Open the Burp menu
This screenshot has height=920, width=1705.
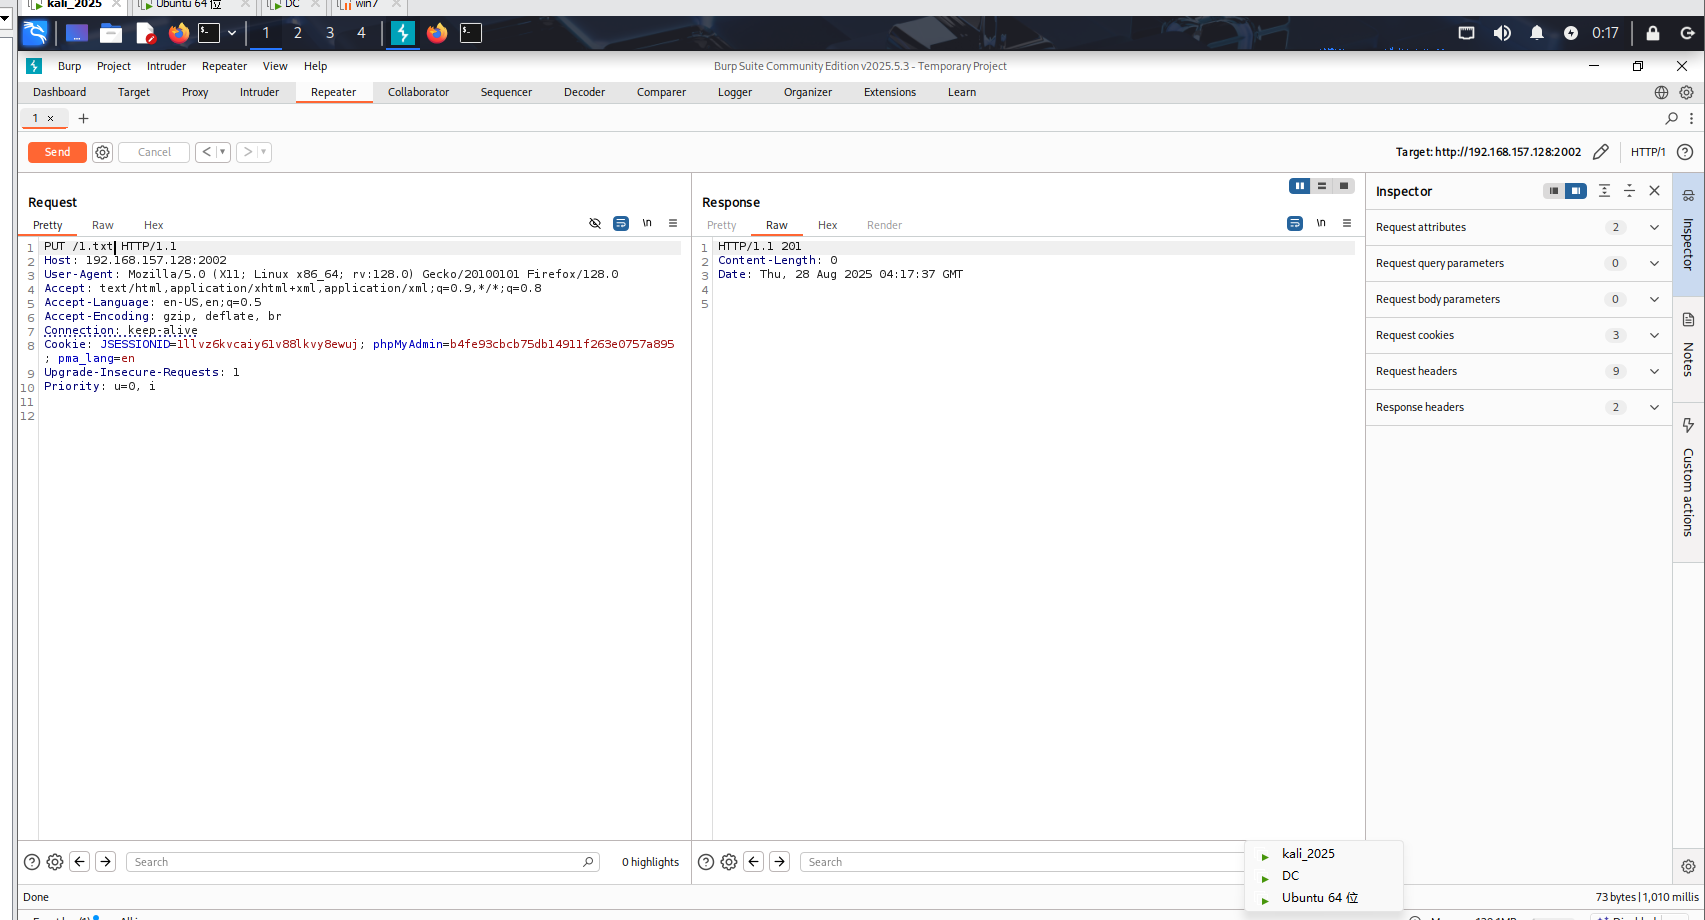69,66
